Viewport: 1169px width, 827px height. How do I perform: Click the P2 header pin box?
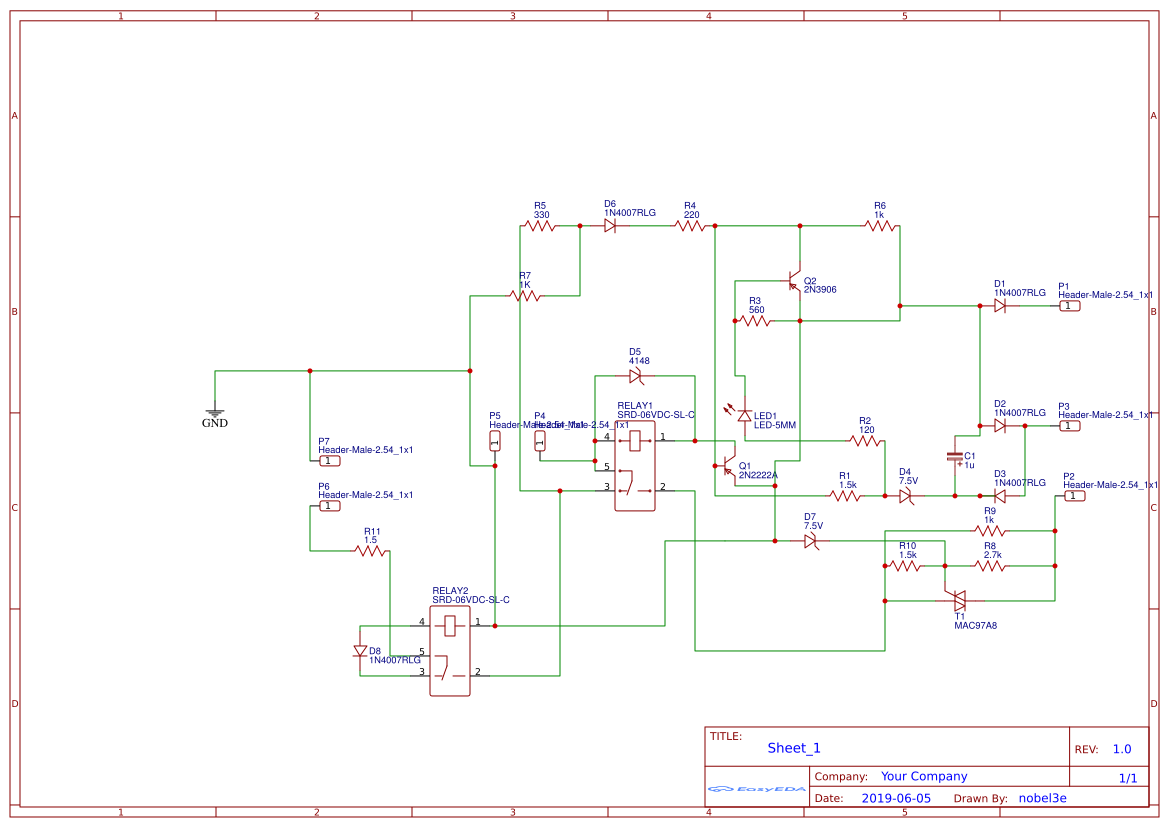pos(1074,496)
